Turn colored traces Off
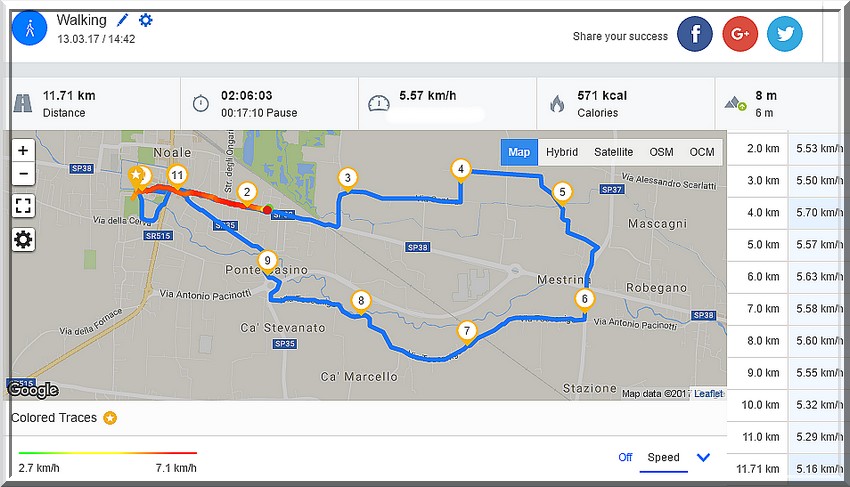 pos(625,457)
